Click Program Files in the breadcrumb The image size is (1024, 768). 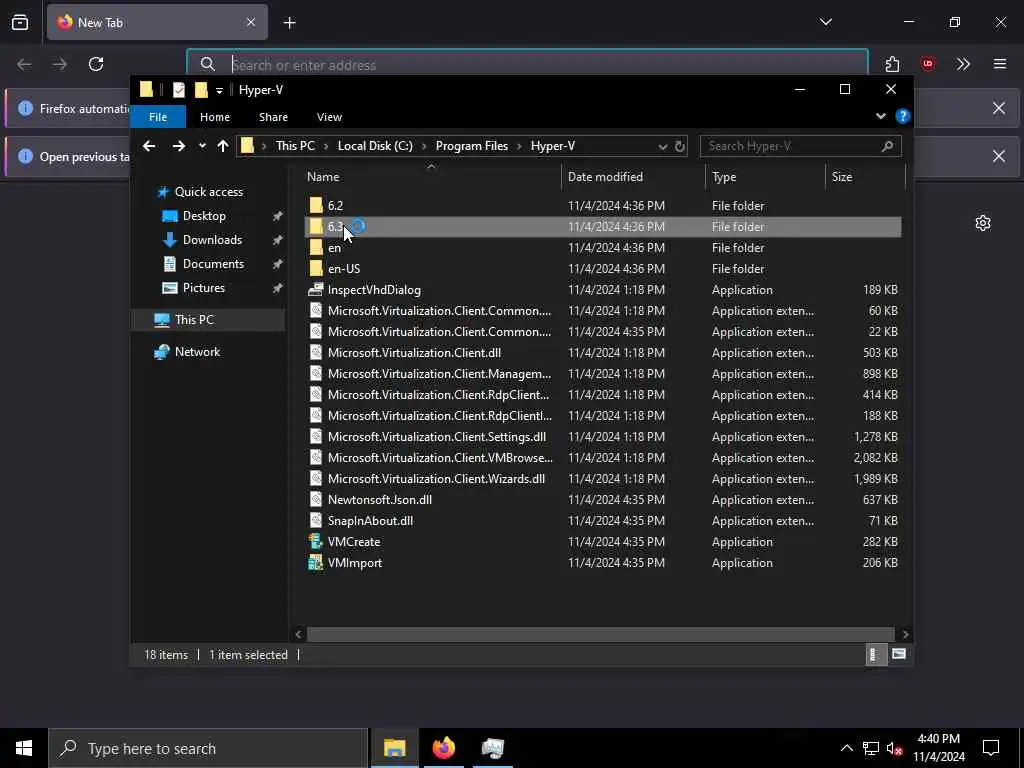tap(472, 146)
